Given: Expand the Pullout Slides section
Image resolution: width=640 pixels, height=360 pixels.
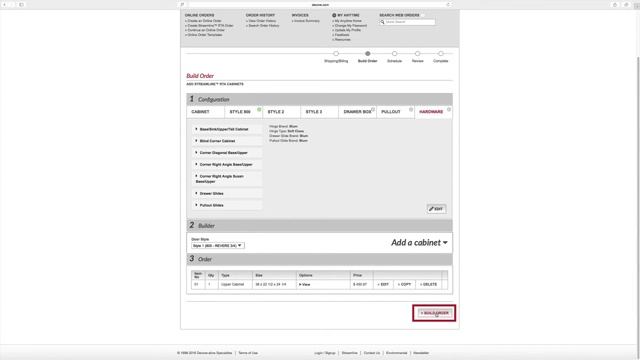Looking at the screenshot, I should coord(227,205).
